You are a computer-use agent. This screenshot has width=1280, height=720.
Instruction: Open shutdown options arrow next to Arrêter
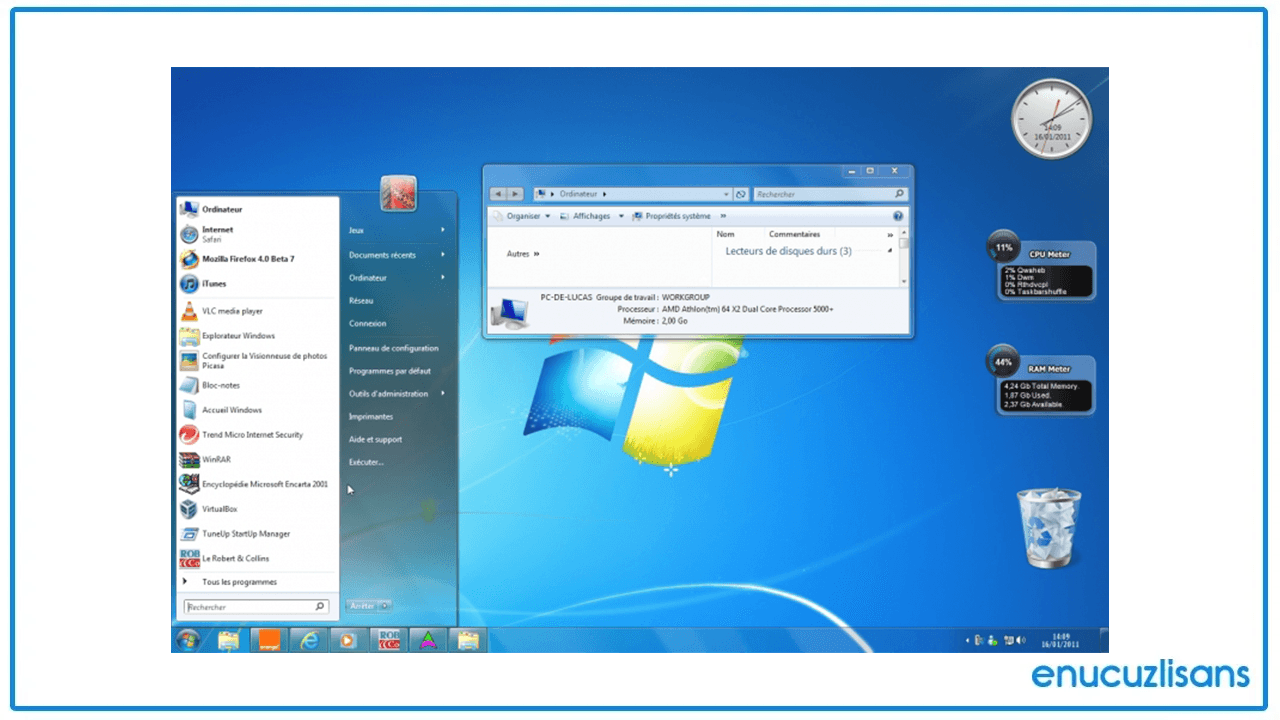pyautogui.click(x=386, y=606)
